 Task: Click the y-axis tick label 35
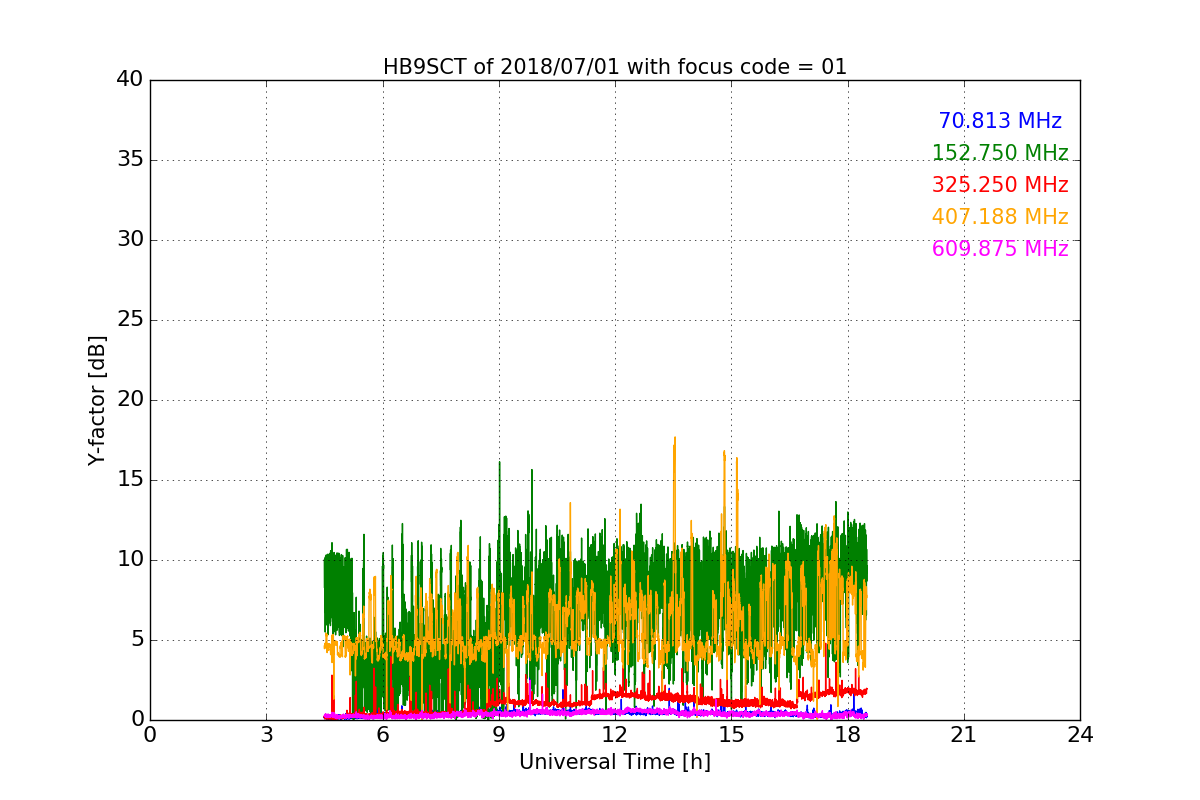(x=129, y=160)
